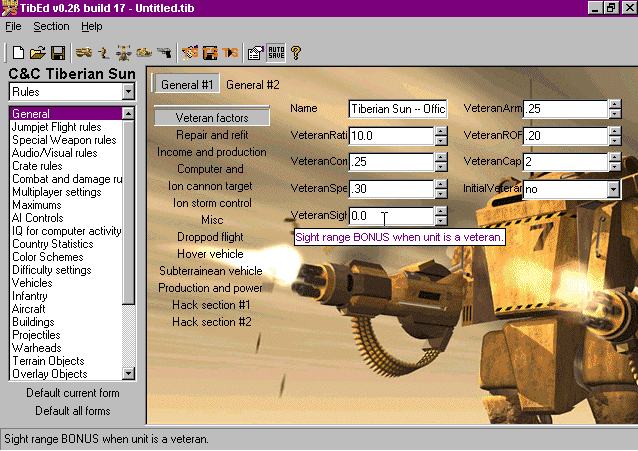
Task: Open the Weapons pistol toolbar icon
Action: click(164, 53)
